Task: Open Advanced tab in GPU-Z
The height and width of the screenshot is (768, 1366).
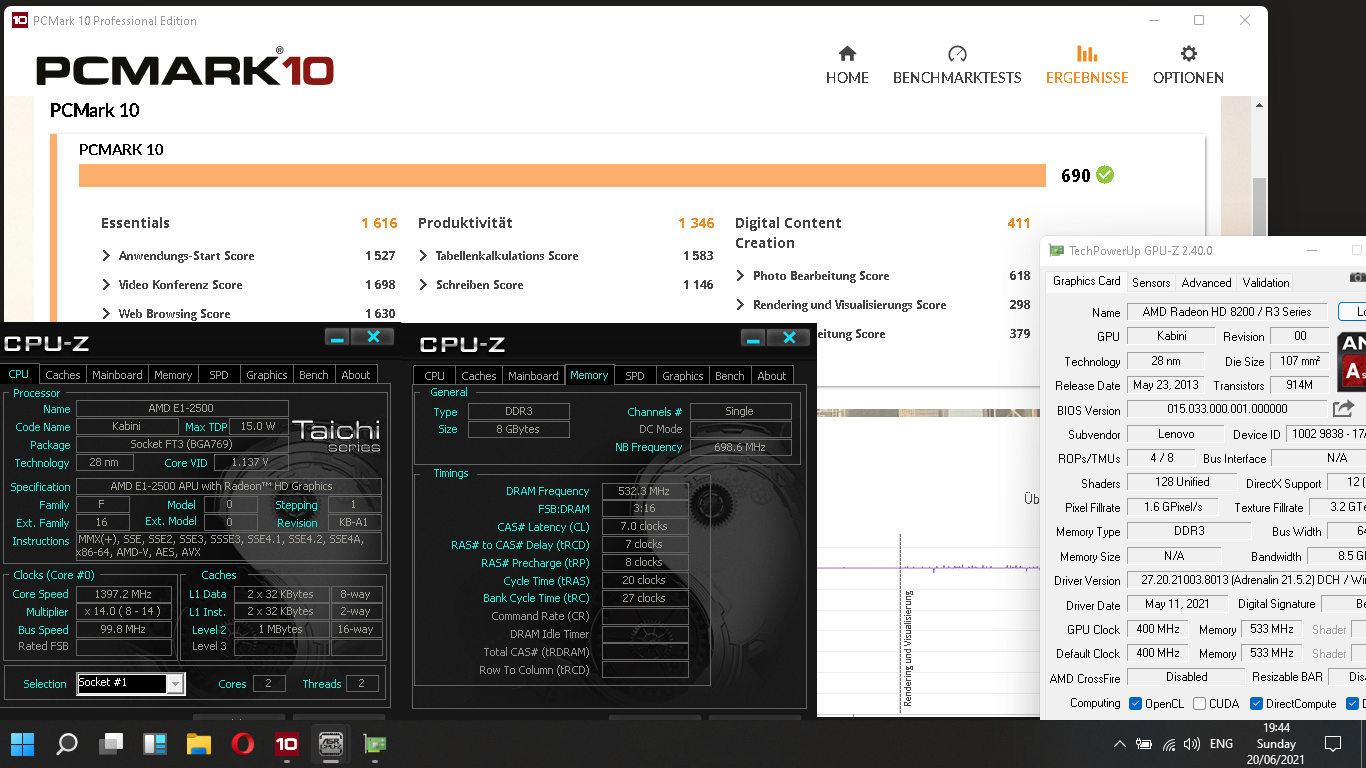Action: [x=1206, y=283]
